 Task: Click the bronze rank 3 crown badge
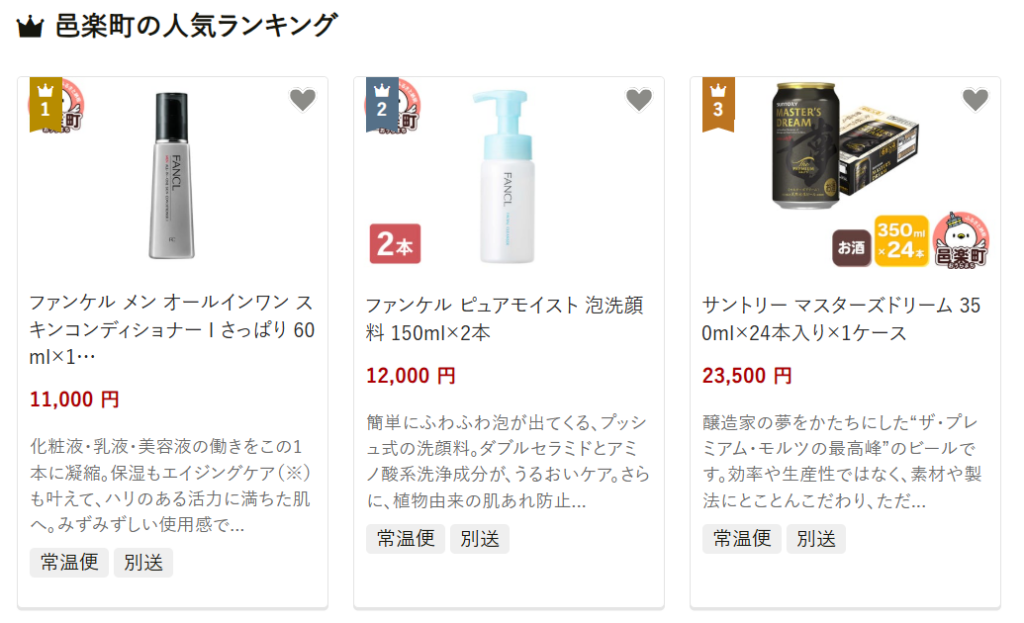(718, 104)
